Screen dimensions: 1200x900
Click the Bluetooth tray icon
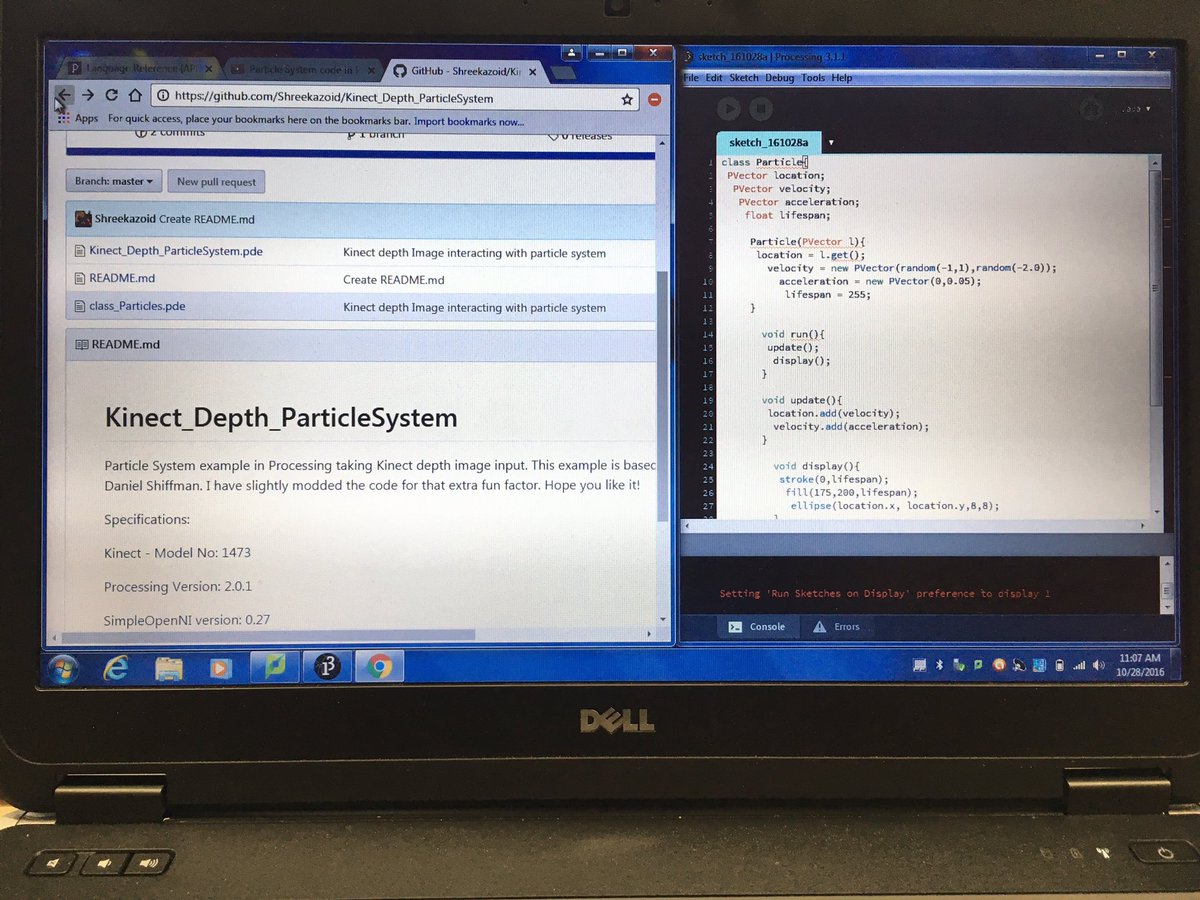point(939,665)
